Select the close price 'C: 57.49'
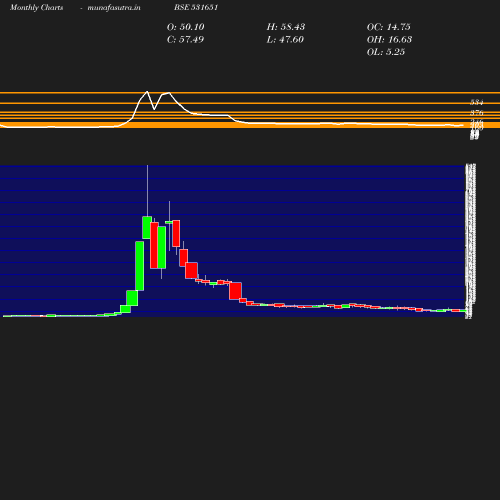Image resolution: width=500 pixels, height=500 pixels. pyautogui.click(x=185, y=40)
